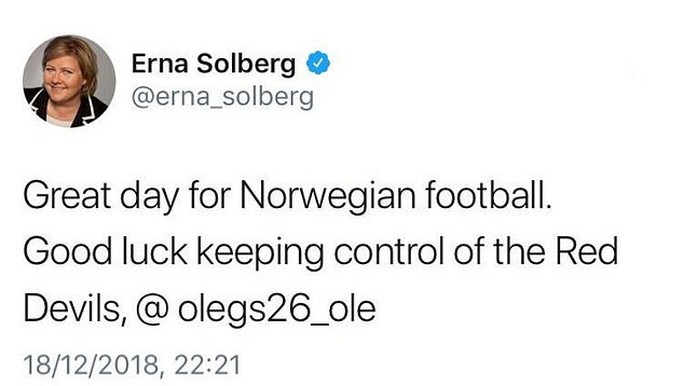Click the word Norwegian in the tweet
The width and height of the screenshot is (684, 386).
[x=328, y=196]
